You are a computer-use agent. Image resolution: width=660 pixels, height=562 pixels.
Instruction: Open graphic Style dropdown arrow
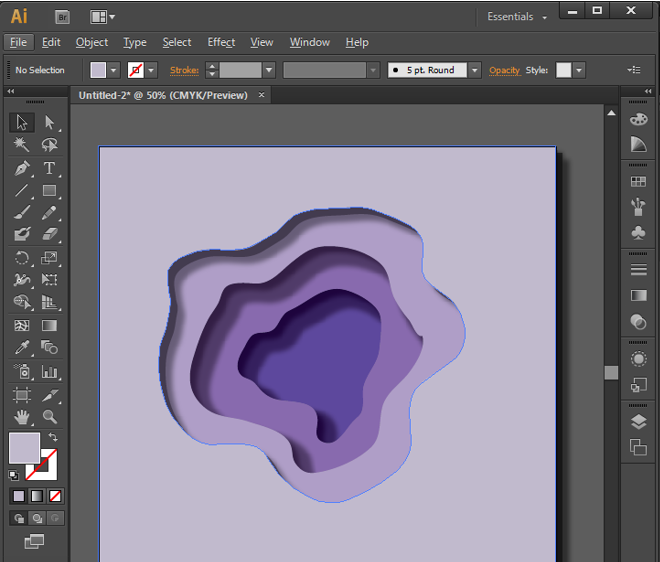click(x=579, y=70)
